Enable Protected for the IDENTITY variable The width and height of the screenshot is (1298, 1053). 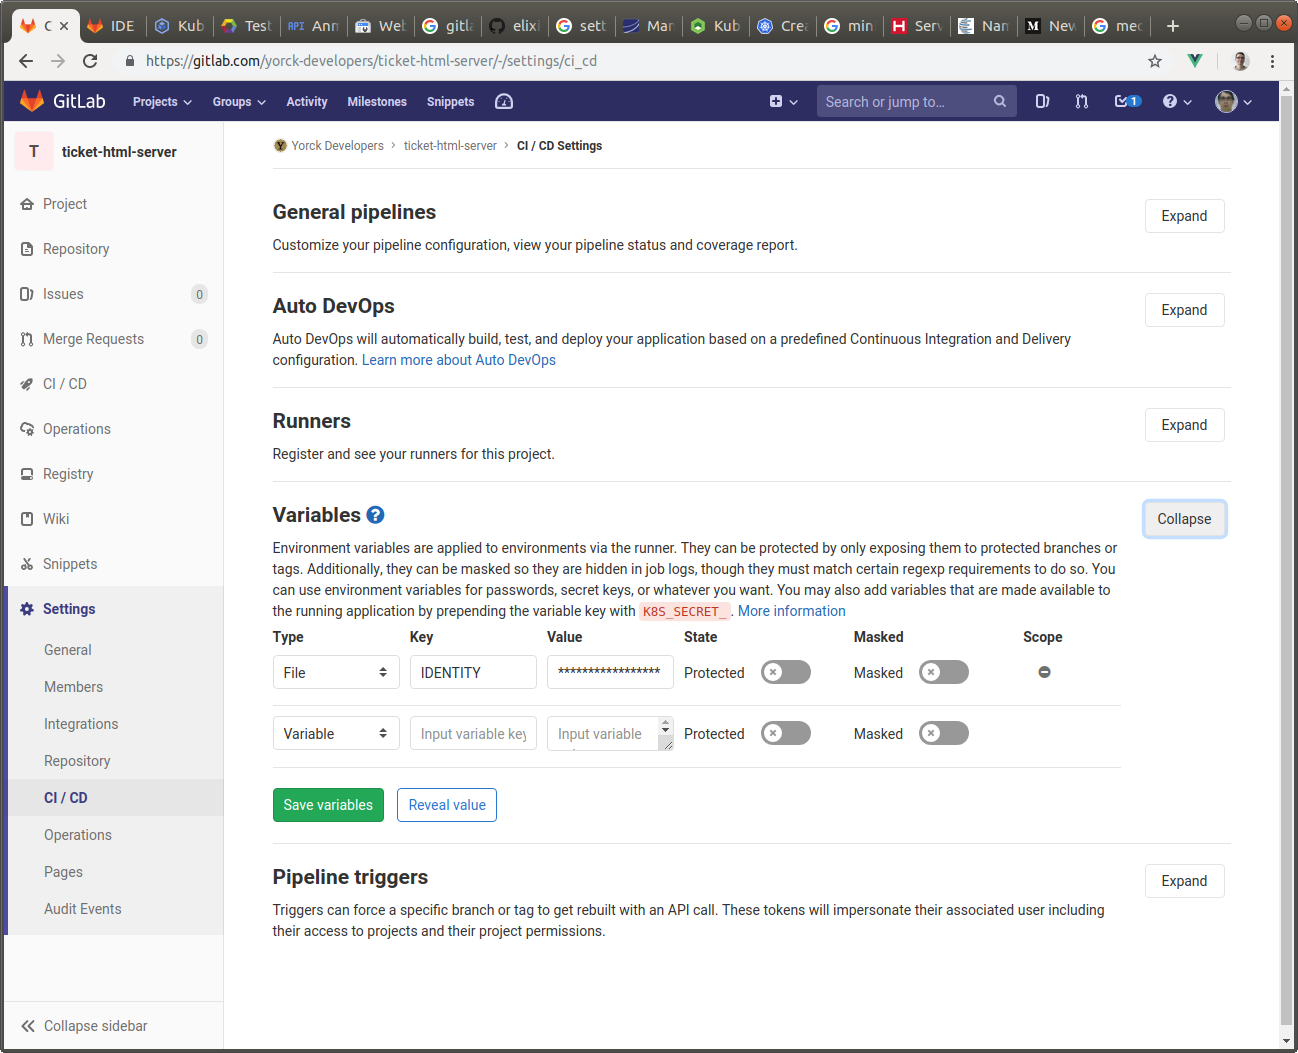(x=785, y=672)
